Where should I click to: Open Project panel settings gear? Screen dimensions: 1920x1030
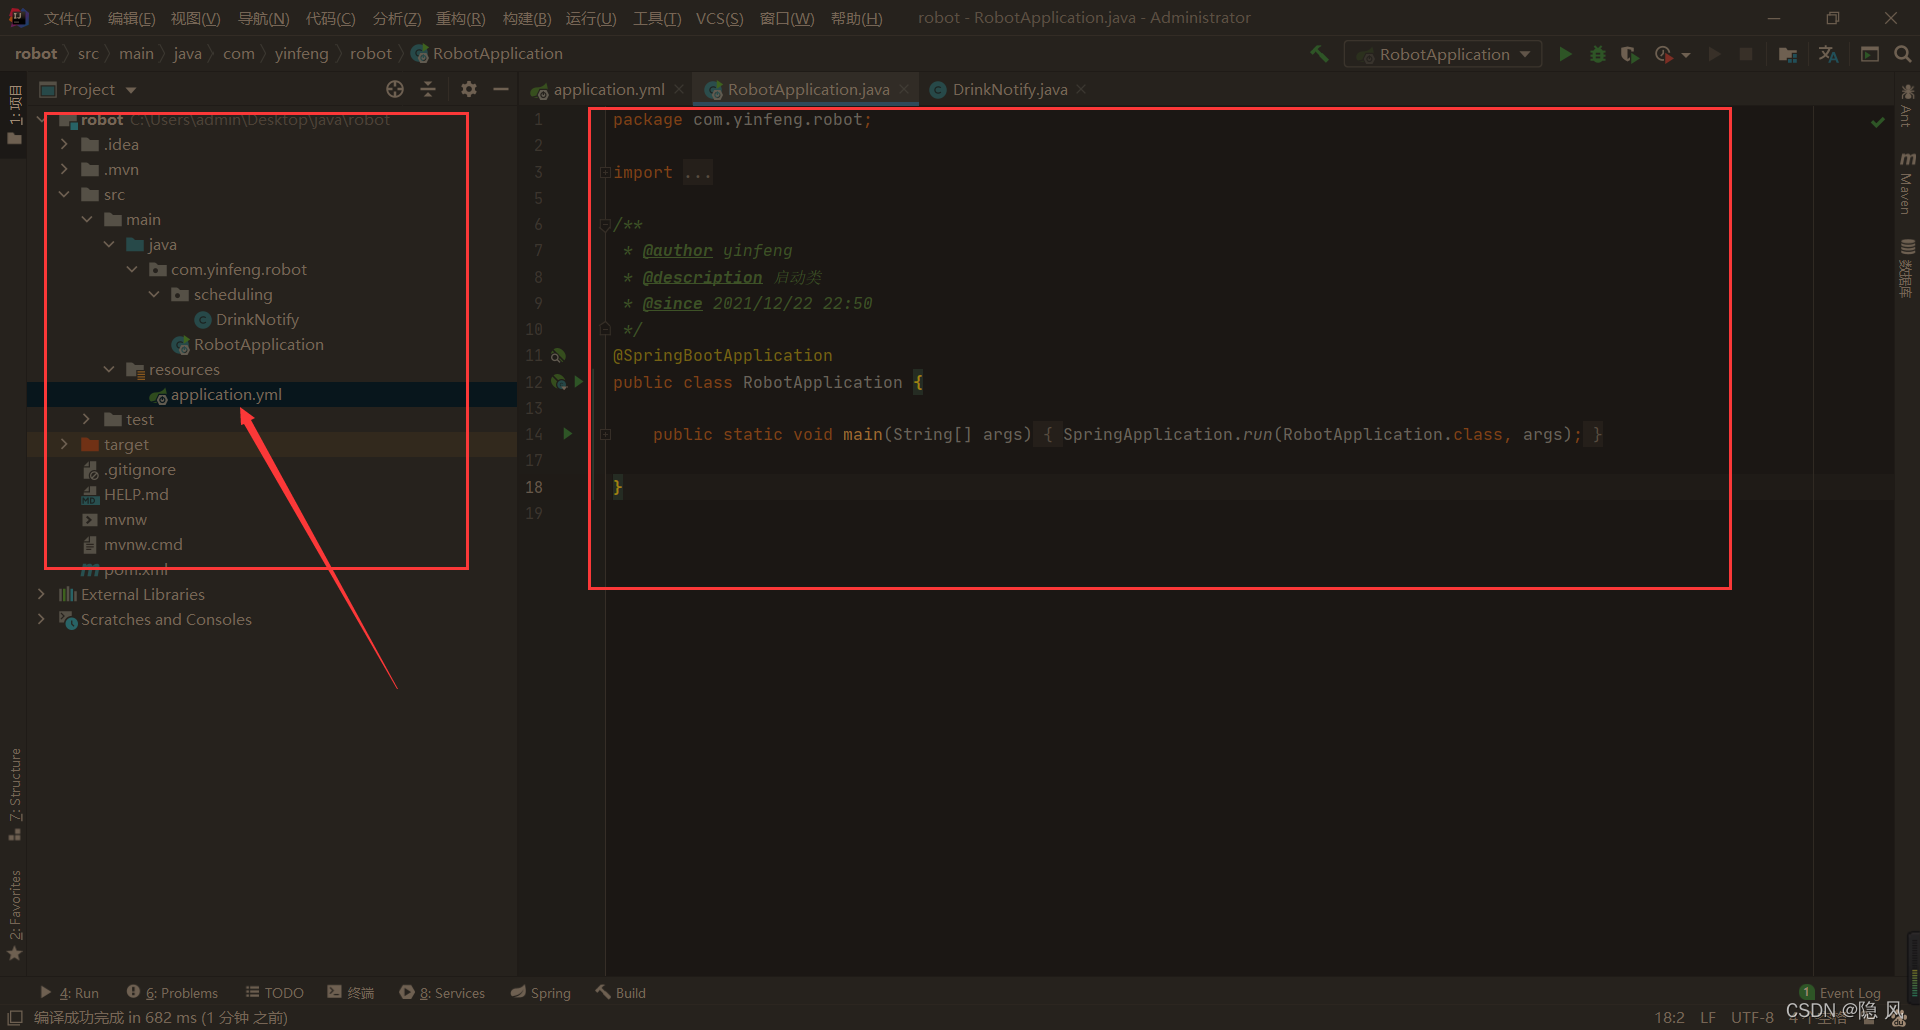[x=469, y=89]
